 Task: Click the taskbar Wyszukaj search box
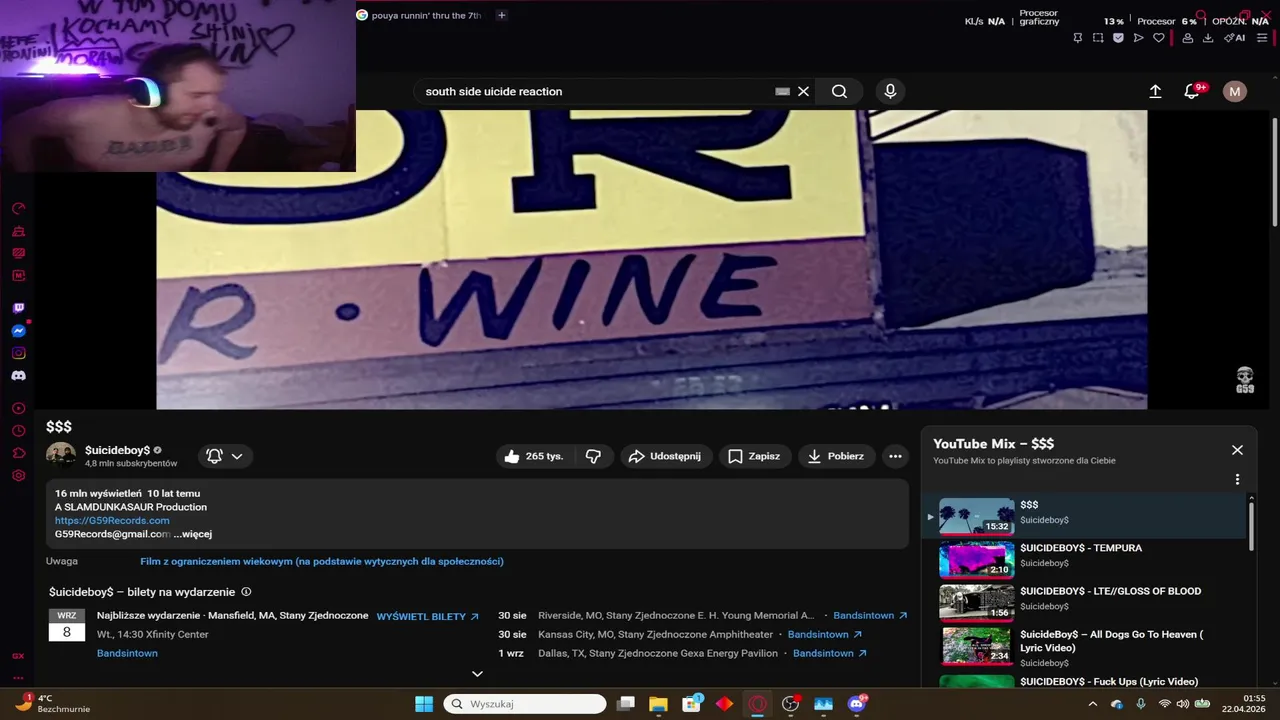525,704
